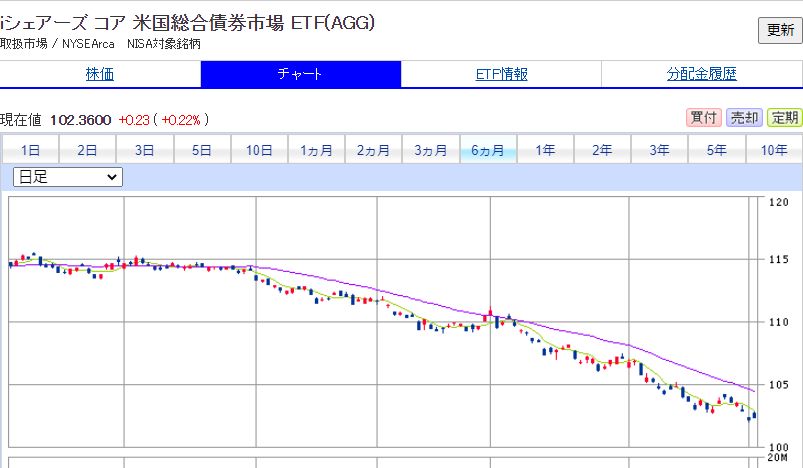Select the 2年 chart period

click(x=603, y=150)
